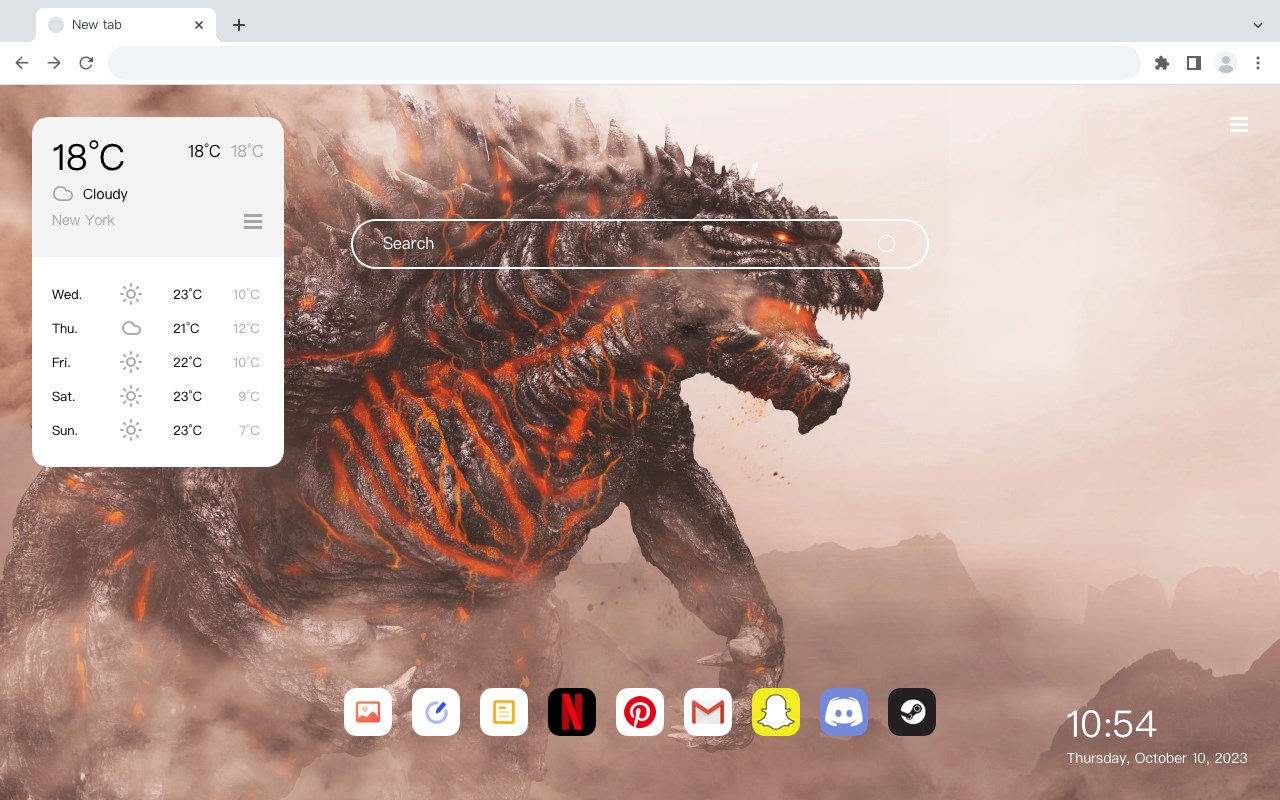Expand the tab search chevron

1258,25
